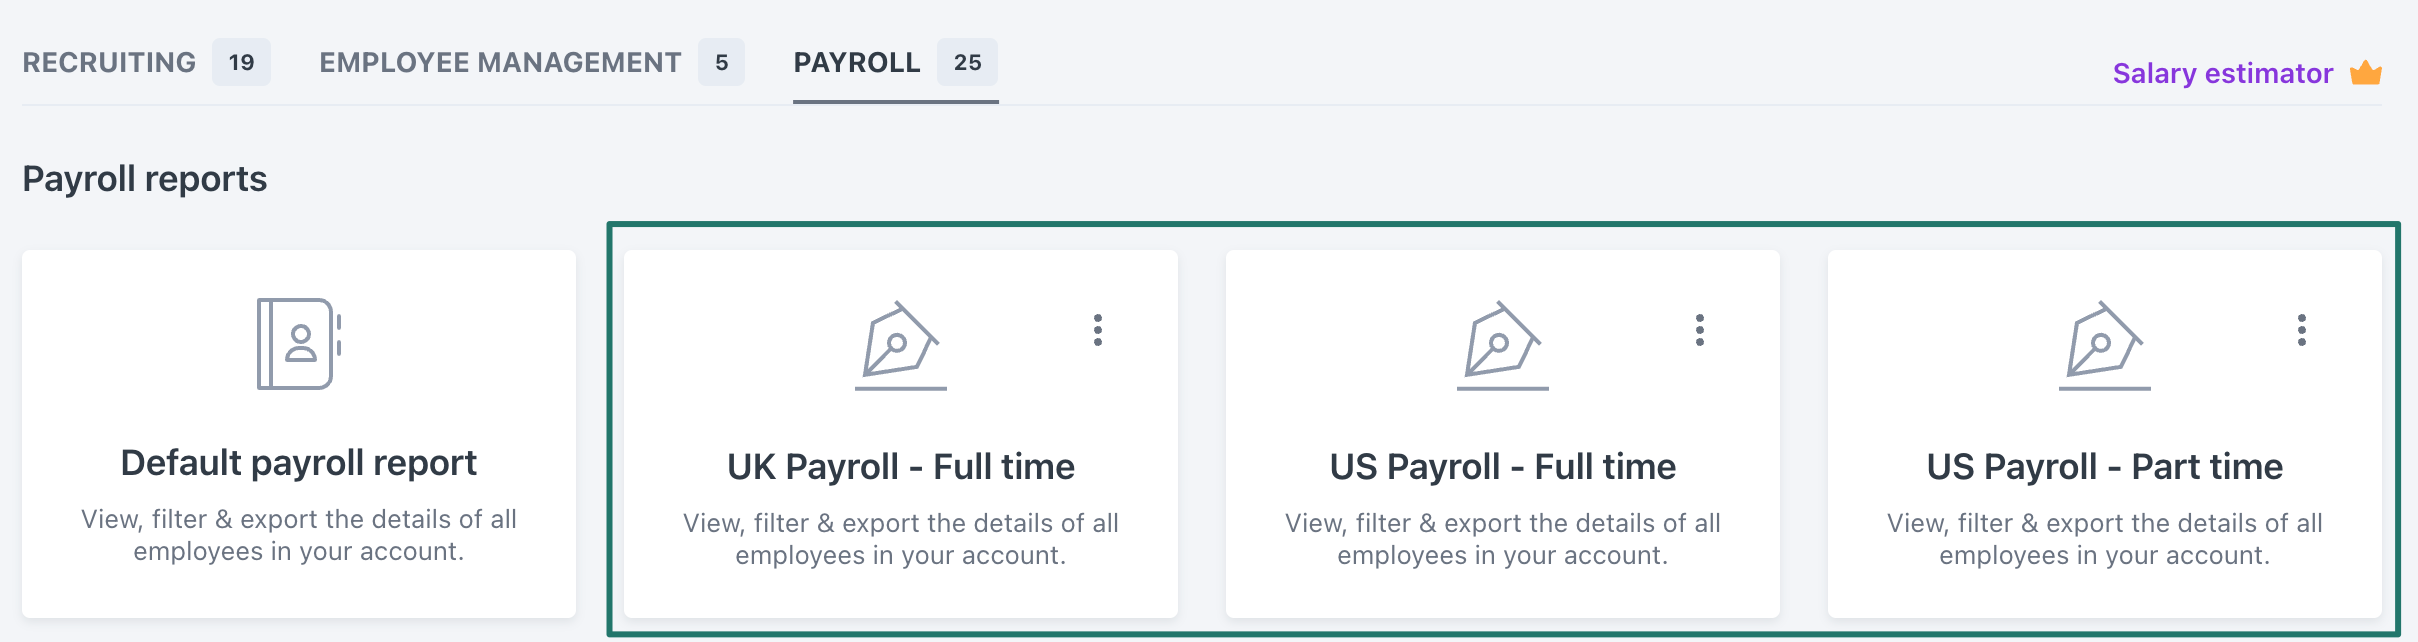The image size is (2418, 642).
Task: Click the pen icon on US Payroll - Full time
Action: click(1502, 346)
